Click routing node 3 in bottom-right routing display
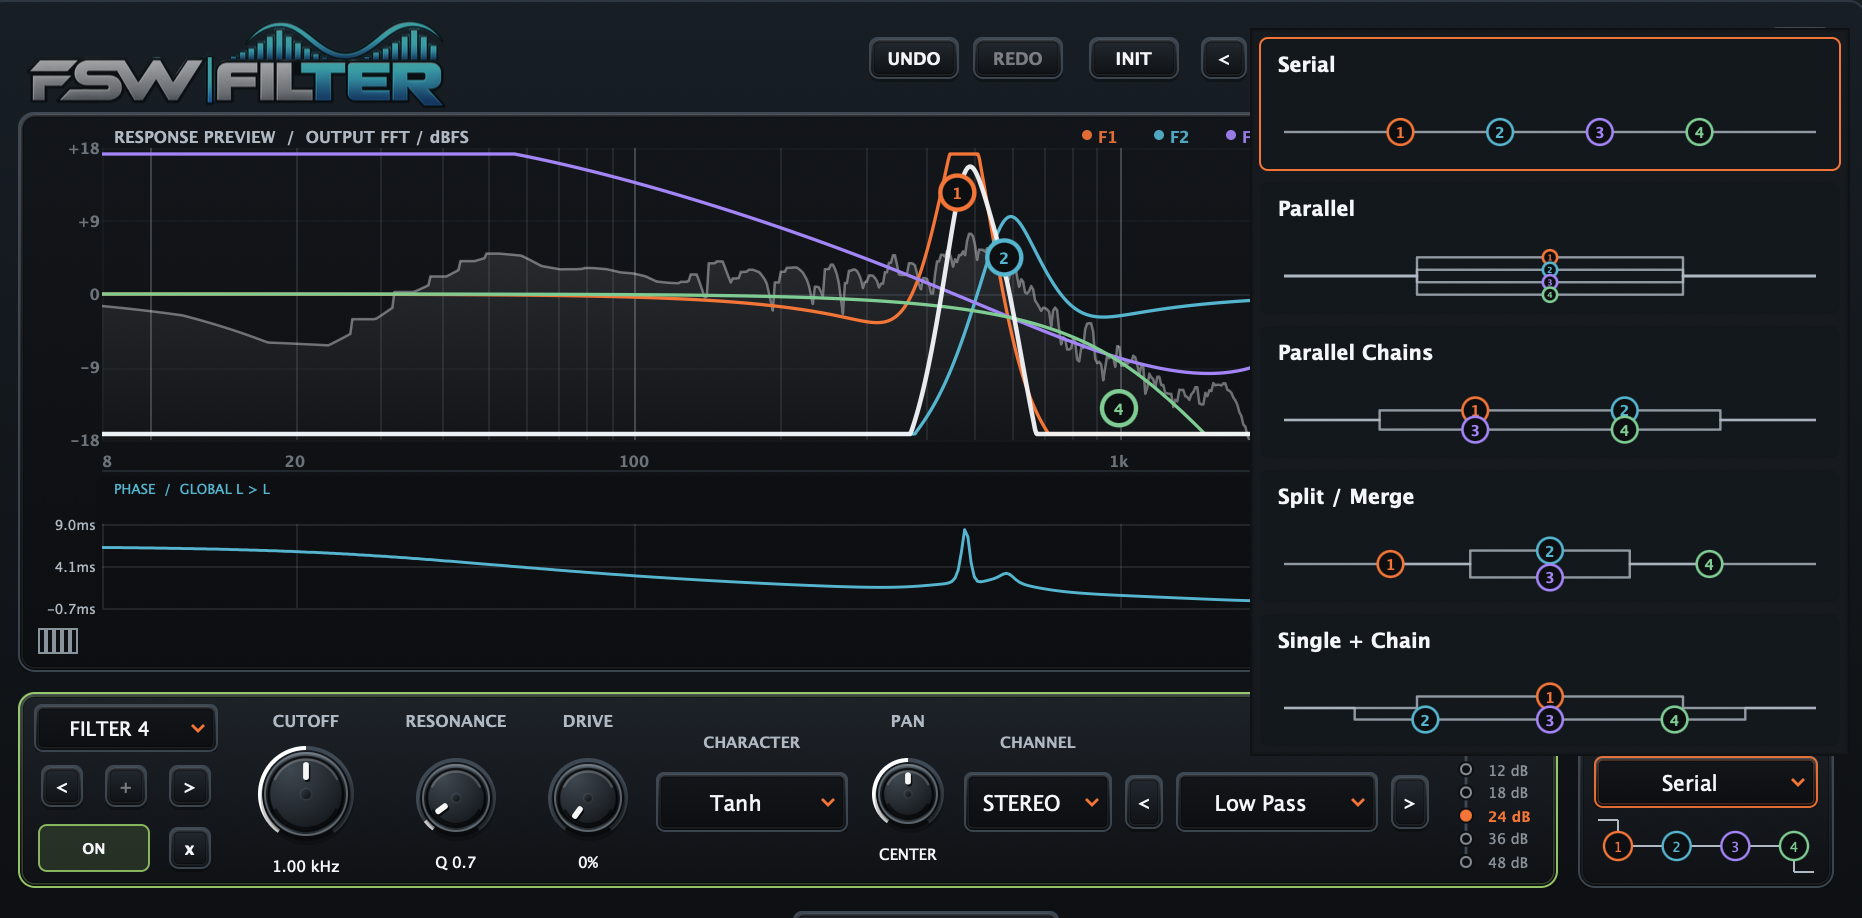 click(x=1735, y=847)
